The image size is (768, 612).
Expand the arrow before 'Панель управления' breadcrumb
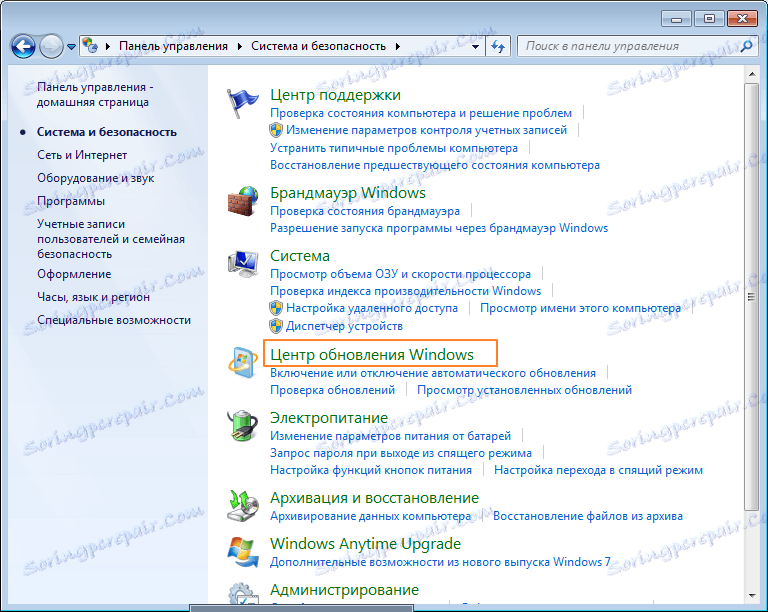pyautogui.click(x=108, y=47)
